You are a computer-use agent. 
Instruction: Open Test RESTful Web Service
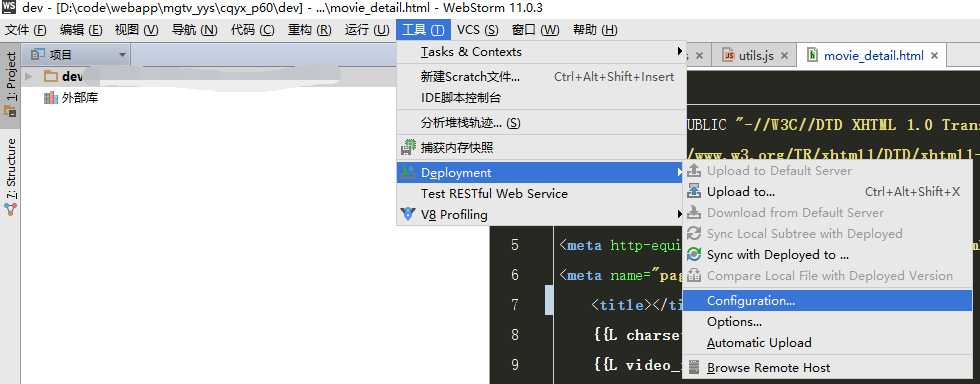(541, 194)
